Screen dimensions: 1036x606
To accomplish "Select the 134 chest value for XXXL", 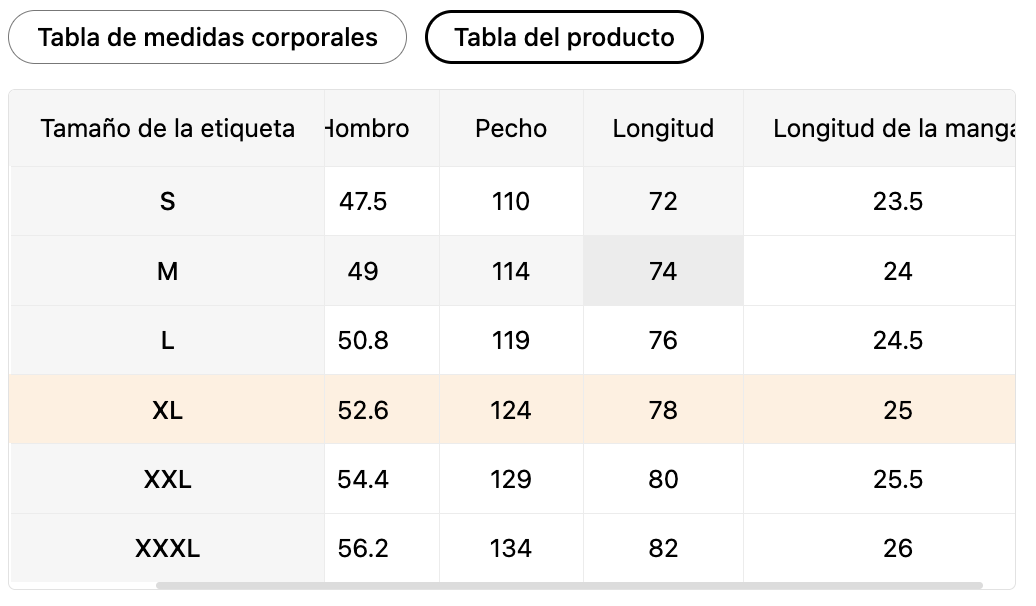I will (x=511, y=548).
